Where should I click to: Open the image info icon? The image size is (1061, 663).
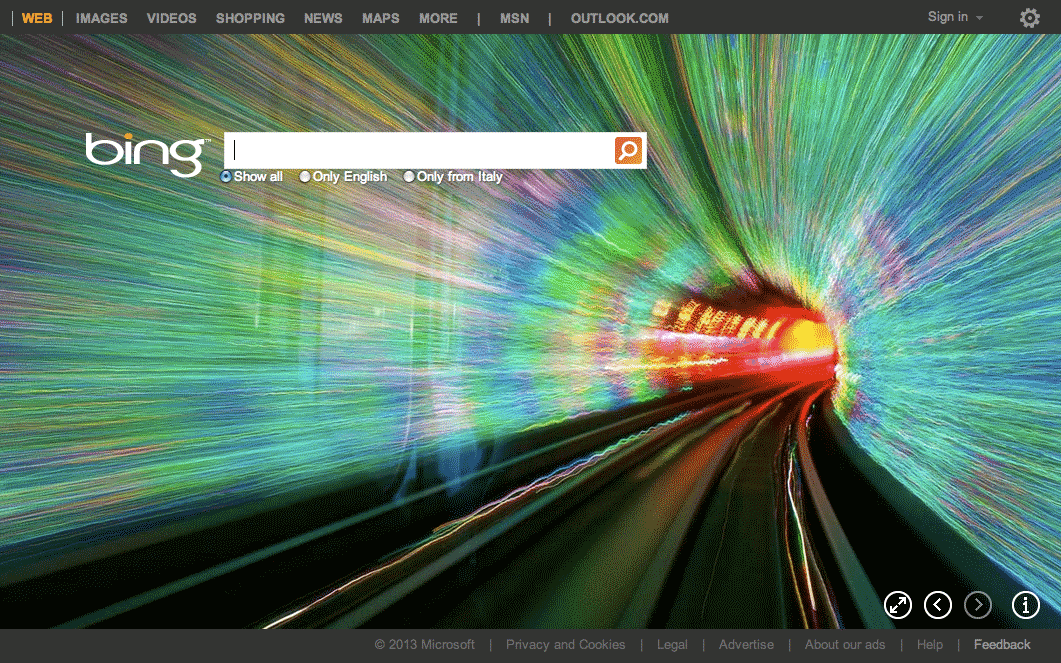tap(1025, 605)
